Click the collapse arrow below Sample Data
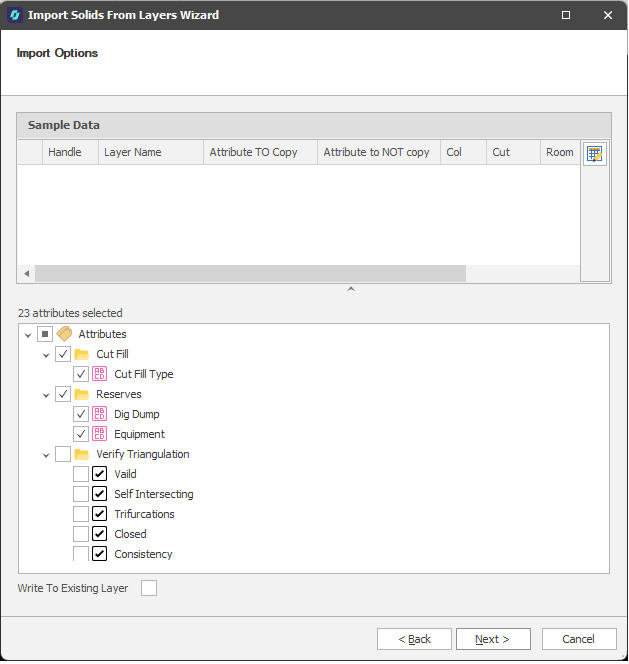The image size is (629, 664). [x=350, y=289]
